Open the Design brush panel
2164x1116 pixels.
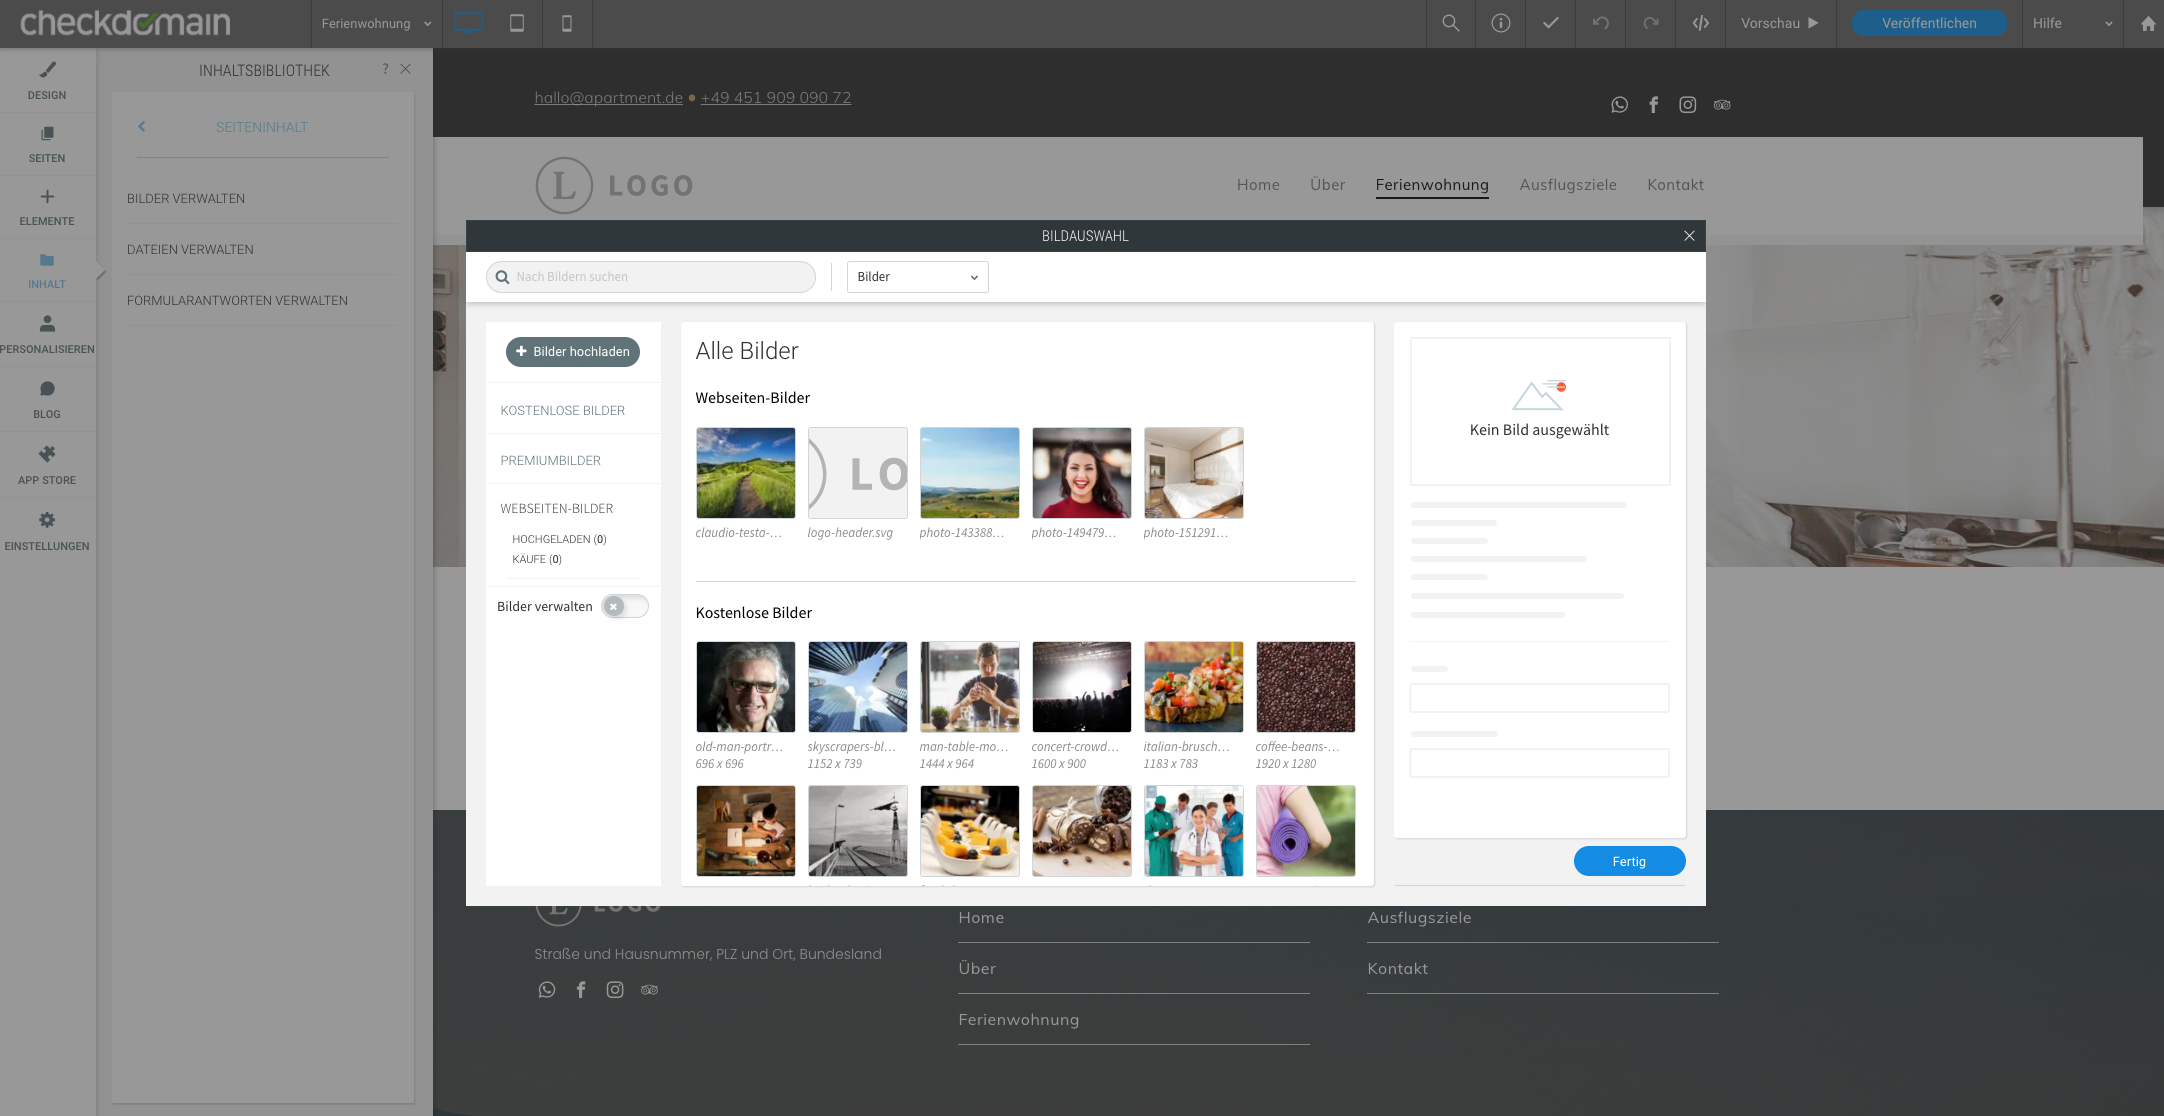coord(47,80)
